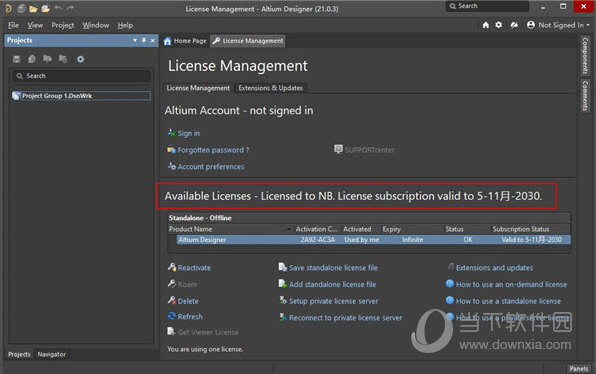Switch to Navigator tab at bottom
Viewport: 596px width, 374px height.
point(51,354)
